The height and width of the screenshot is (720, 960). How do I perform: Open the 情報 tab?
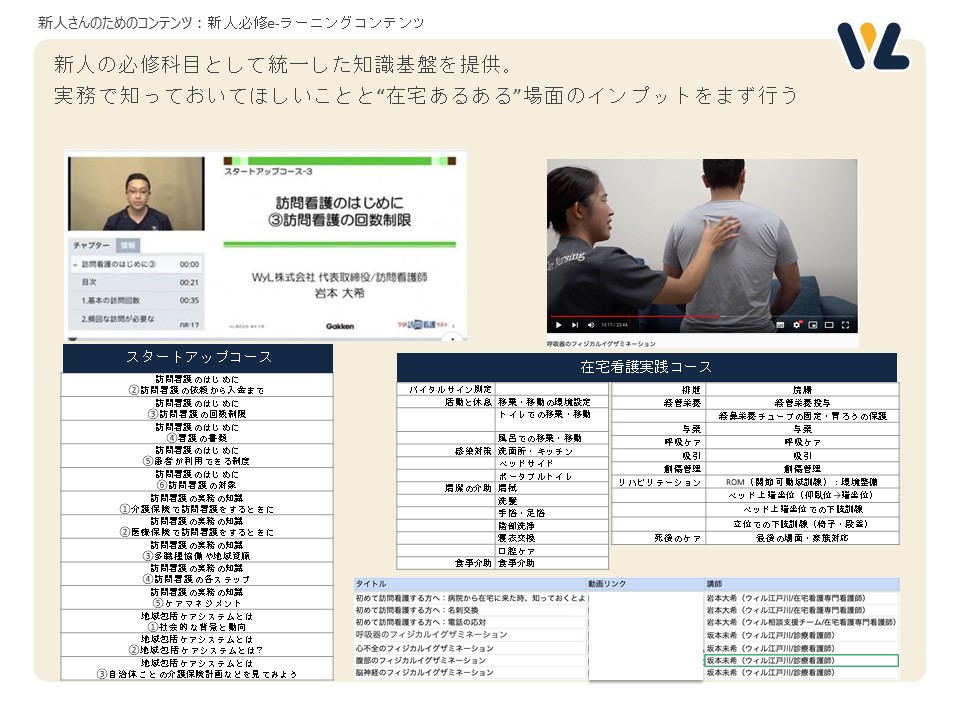pos(128,246)
